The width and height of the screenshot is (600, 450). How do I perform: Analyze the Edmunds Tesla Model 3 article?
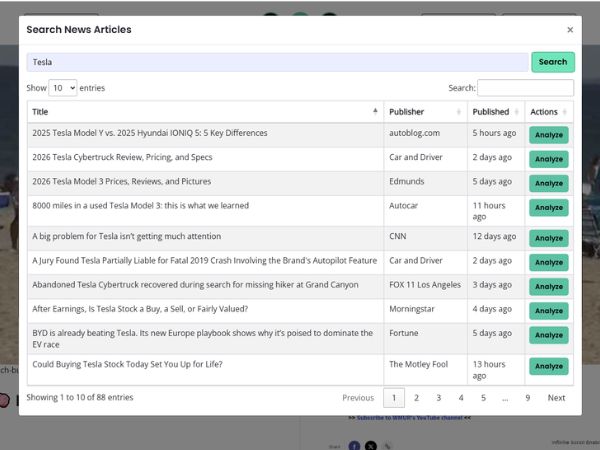tap(548, 183)
